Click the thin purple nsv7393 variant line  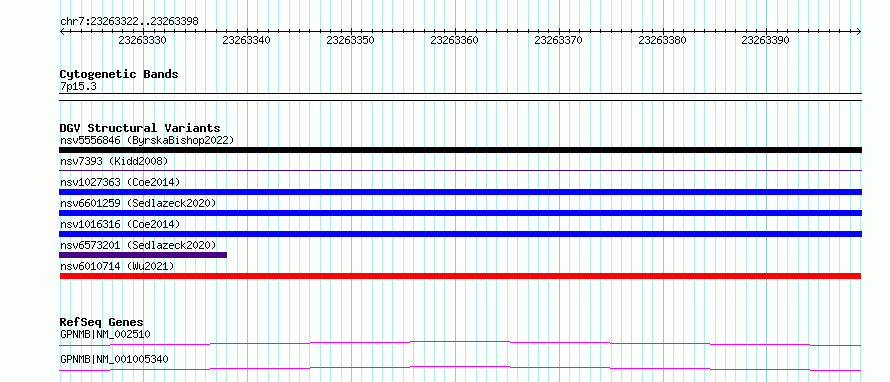click(460, 170)
